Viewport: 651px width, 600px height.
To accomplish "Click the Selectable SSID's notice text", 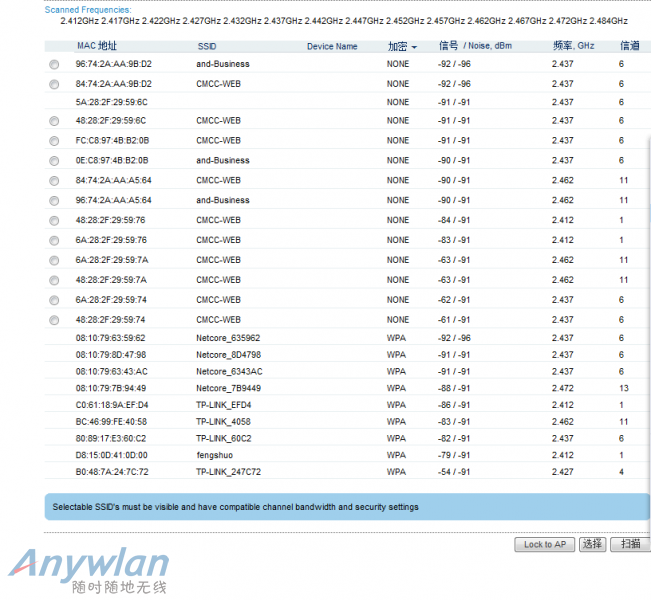I will pos(235,507).
